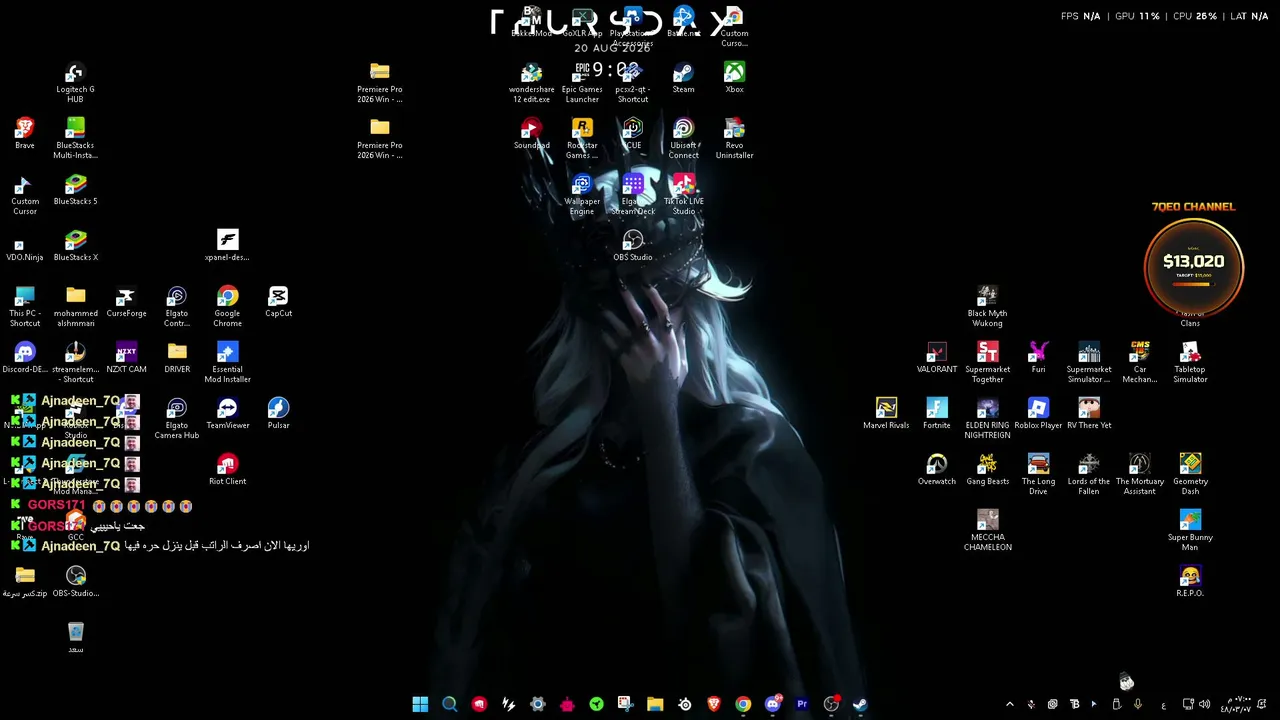Select the BlueStacks 5 desktop icon

(75, 190)
